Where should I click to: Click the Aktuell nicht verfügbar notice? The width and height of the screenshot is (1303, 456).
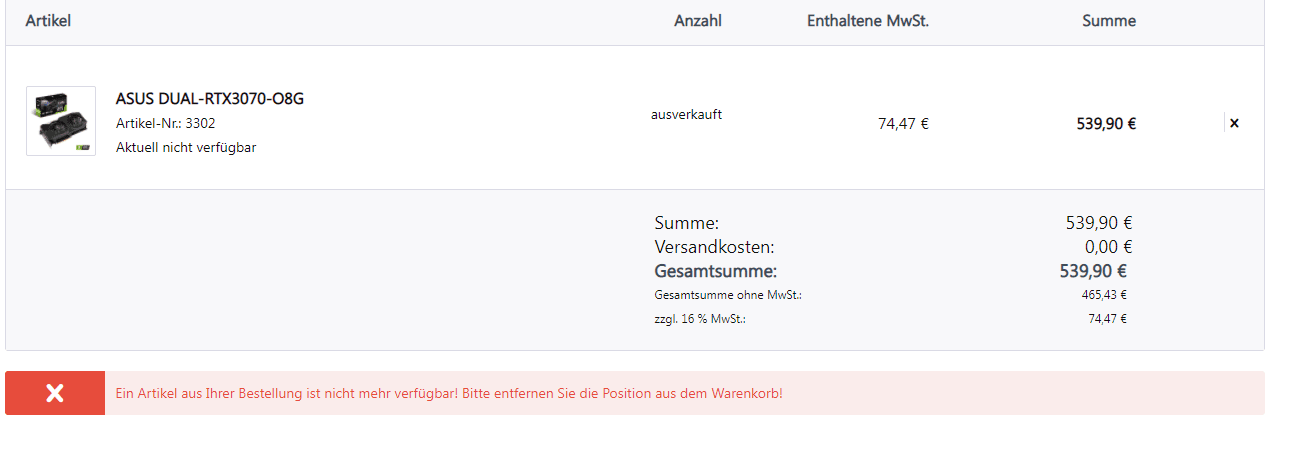186,148
